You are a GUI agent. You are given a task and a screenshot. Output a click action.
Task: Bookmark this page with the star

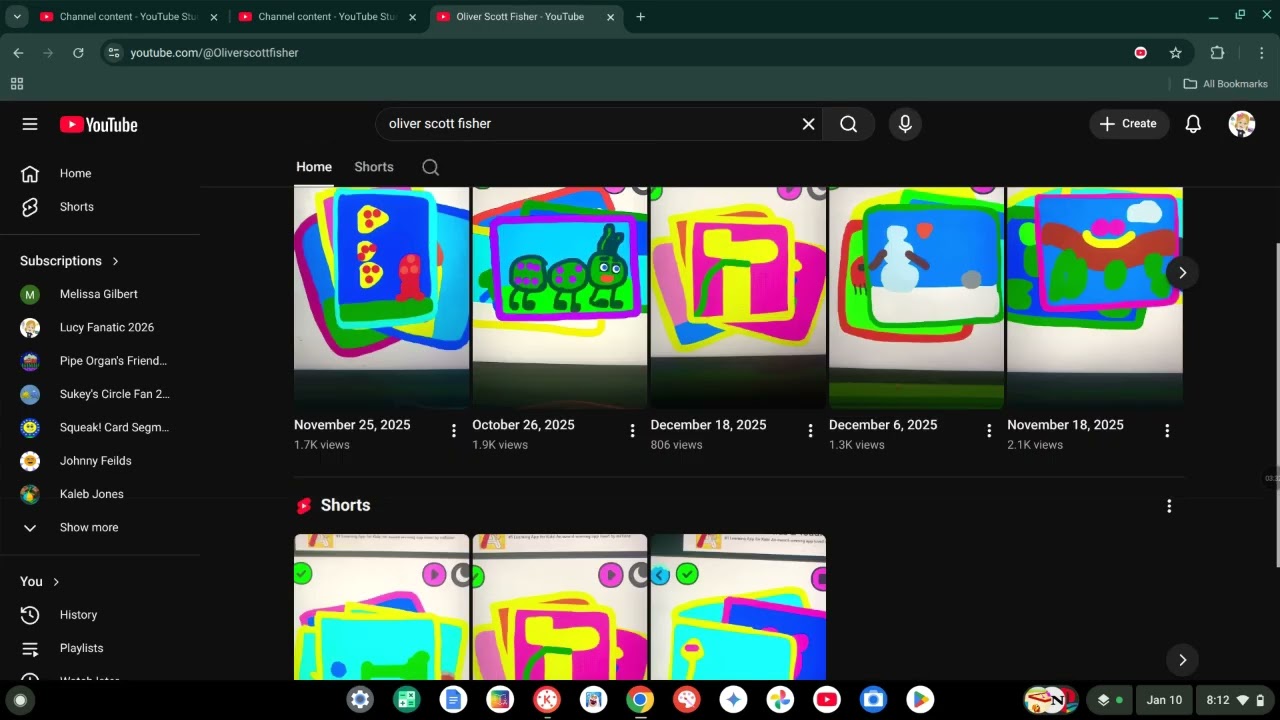coord(1176,53)
